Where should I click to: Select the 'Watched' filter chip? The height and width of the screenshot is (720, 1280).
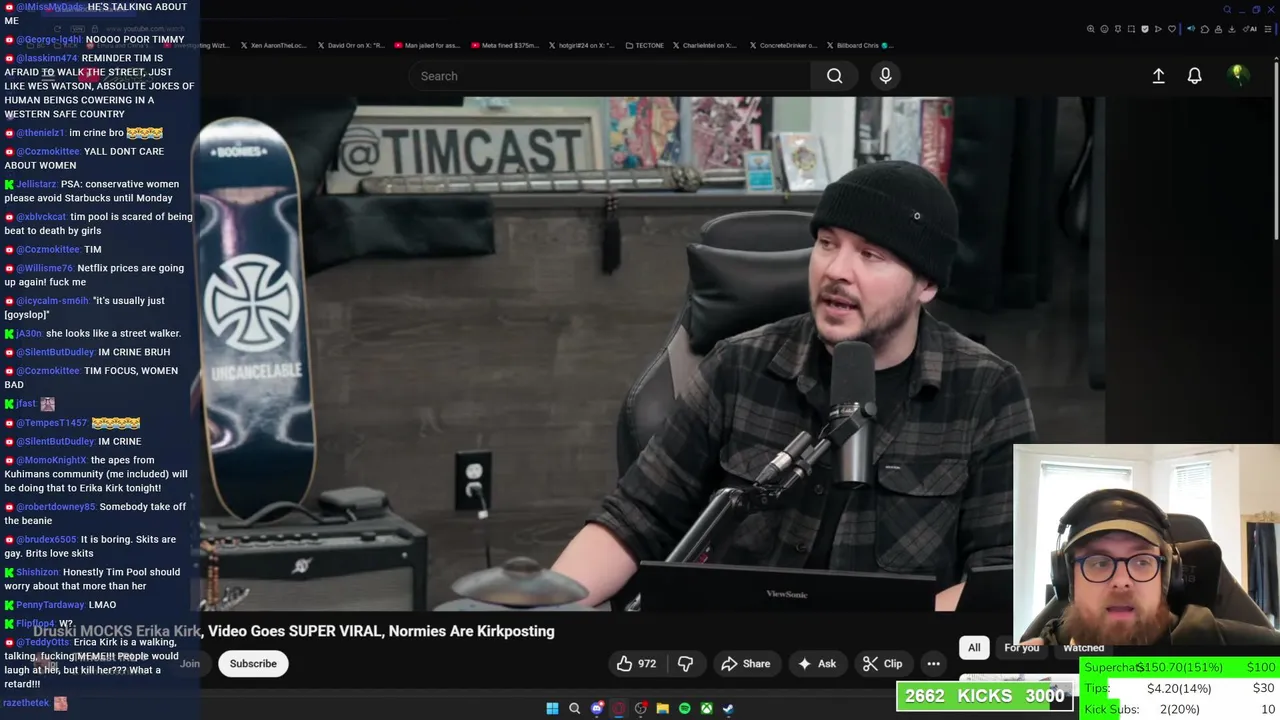pos(1083,648)
